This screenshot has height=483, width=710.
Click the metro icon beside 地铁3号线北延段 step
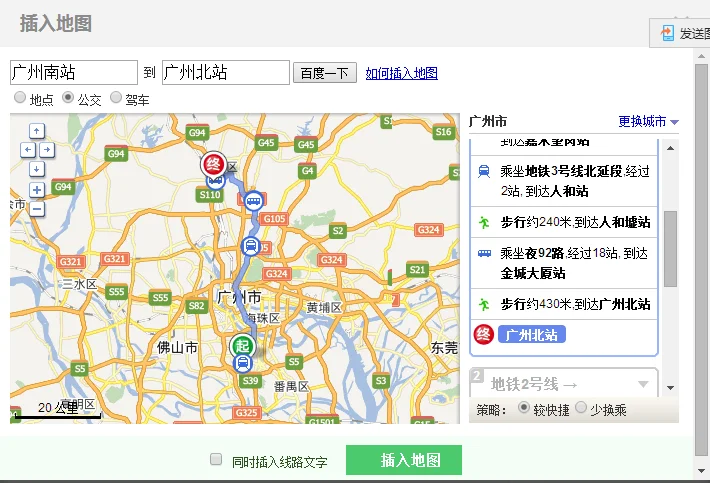point(484,171)
